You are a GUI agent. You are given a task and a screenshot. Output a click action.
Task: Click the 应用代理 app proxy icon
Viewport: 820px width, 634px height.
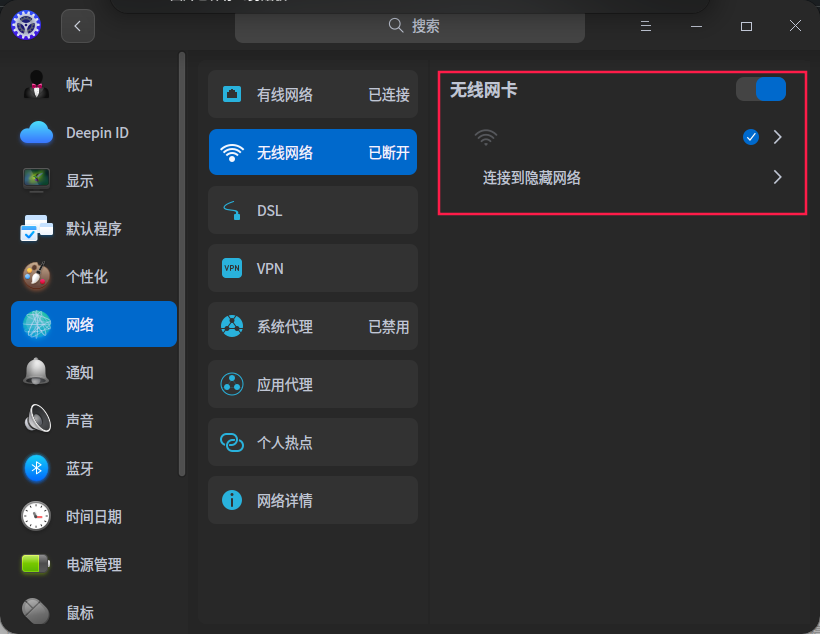click(x=232, y=384)
